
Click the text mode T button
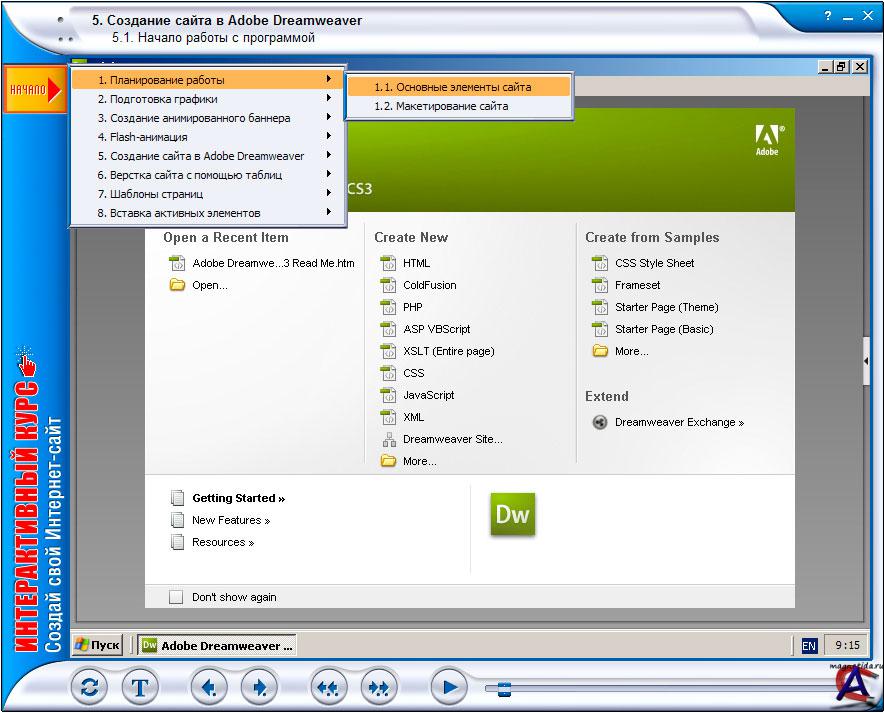140,687
